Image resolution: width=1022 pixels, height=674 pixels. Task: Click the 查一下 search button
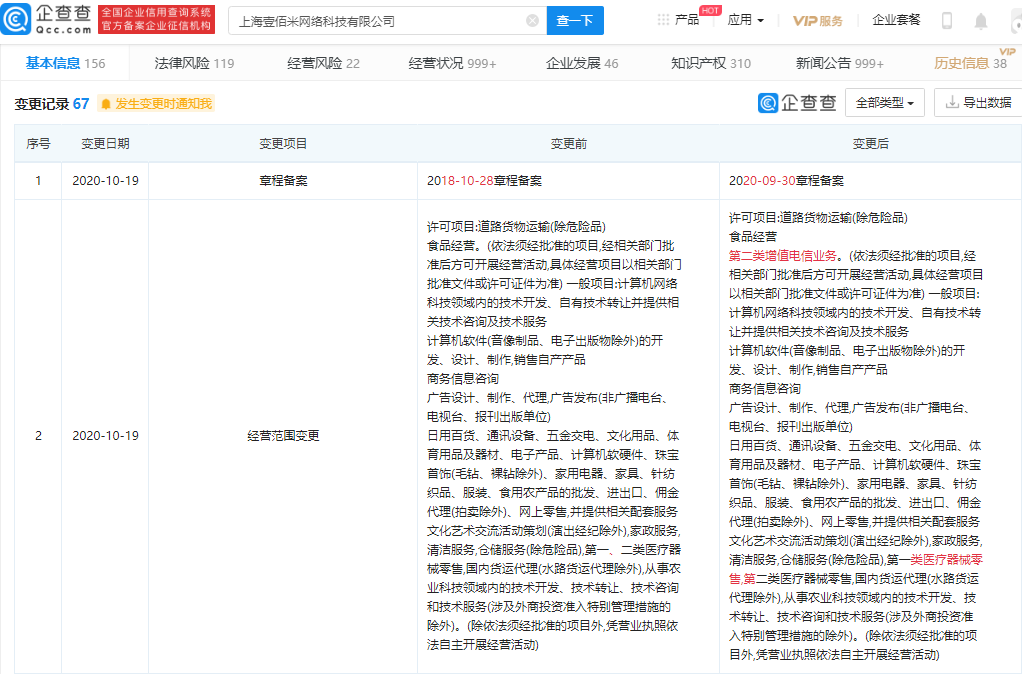[575, 21]
